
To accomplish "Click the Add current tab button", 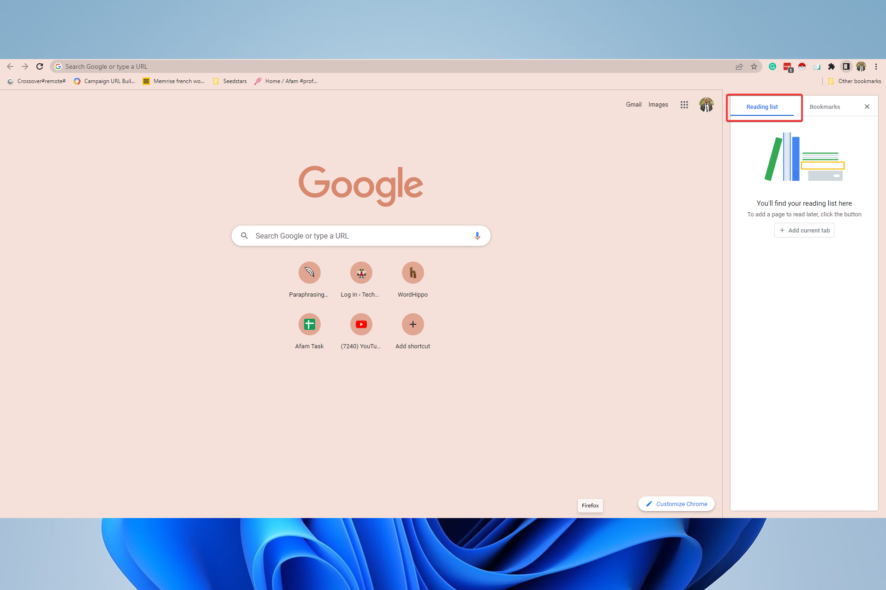I will tap(804, 231).
